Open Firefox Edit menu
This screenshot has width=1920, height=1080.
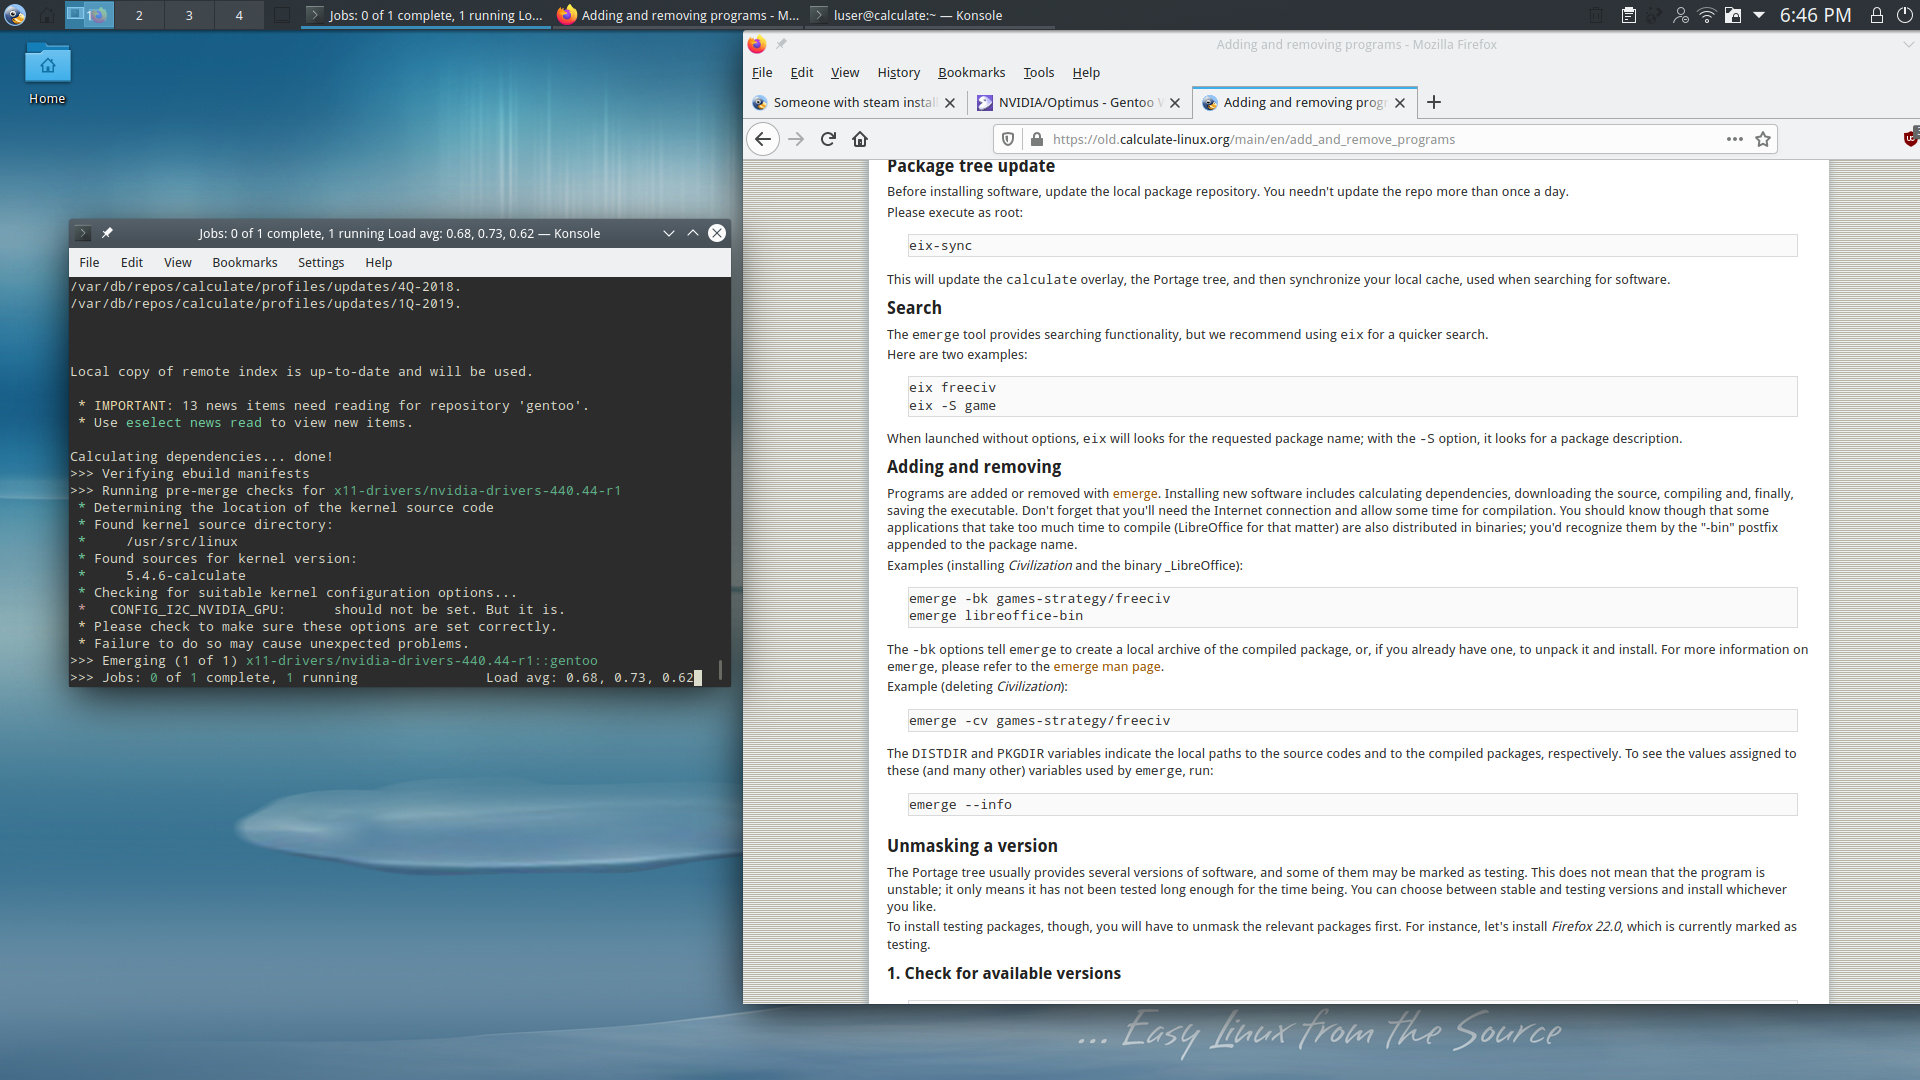[x=802, y=72]
